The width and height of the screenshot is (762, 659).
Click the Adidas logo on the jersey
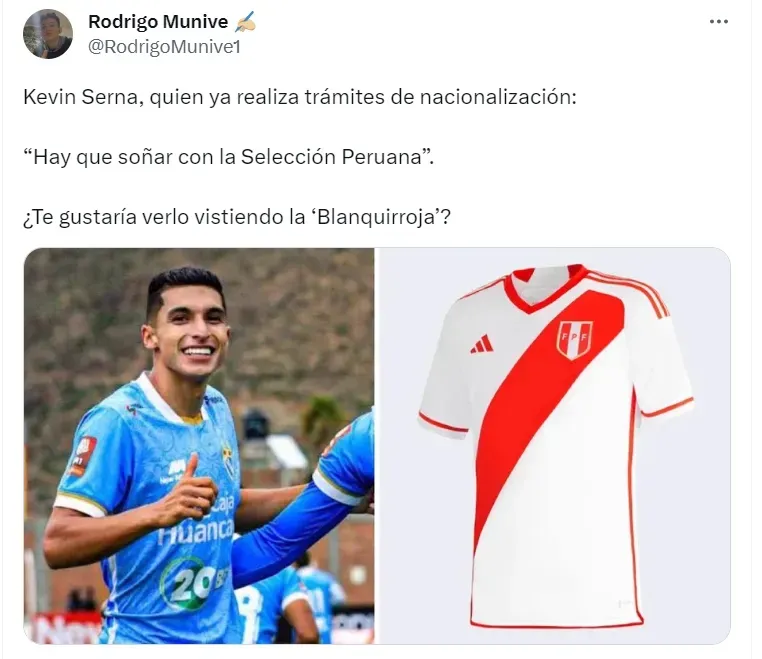(482, 344)
